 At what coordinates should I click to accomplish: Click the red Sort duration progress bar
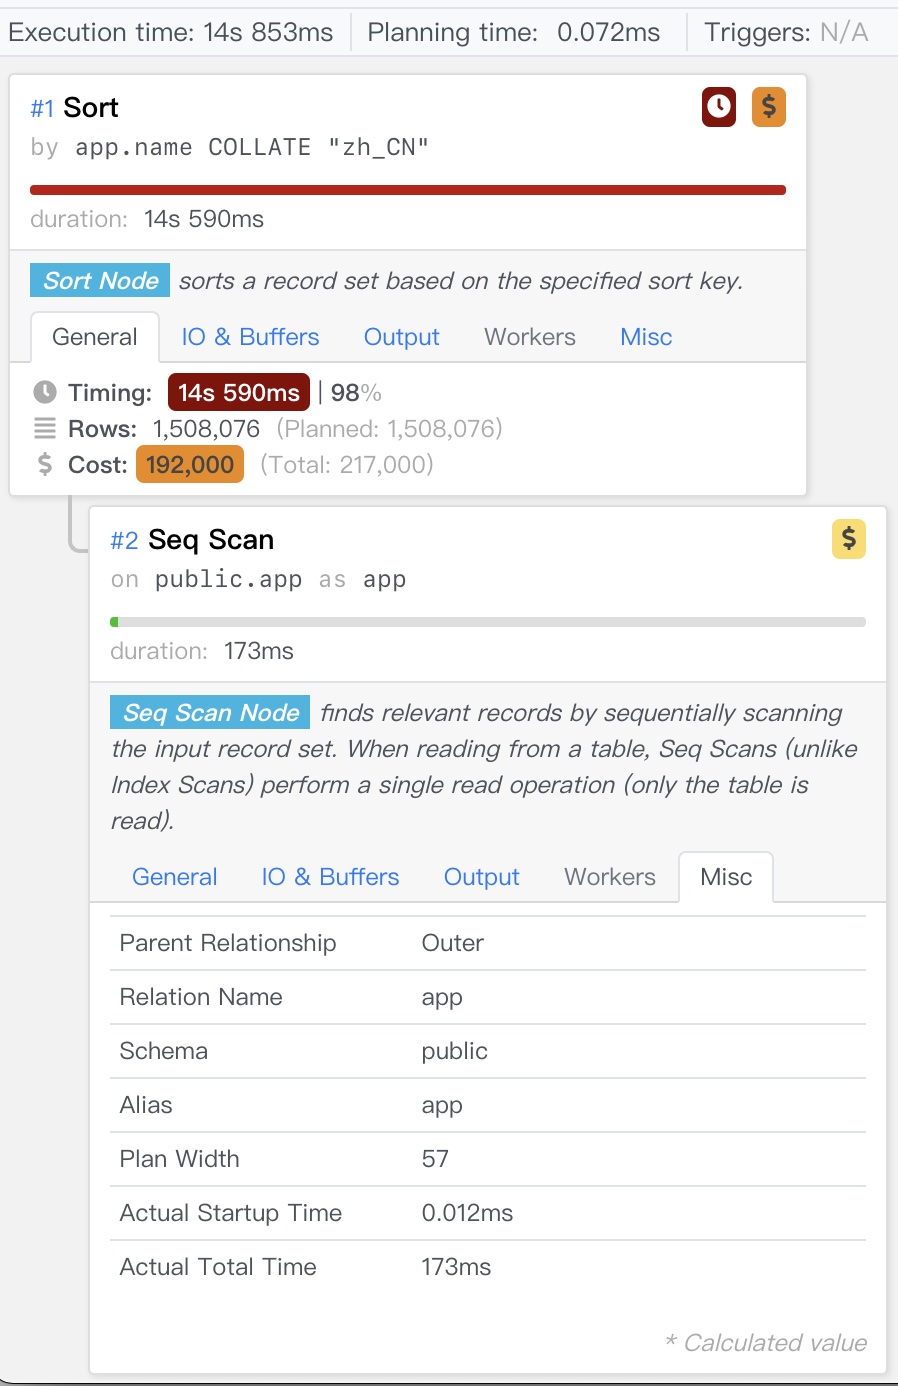407,189
